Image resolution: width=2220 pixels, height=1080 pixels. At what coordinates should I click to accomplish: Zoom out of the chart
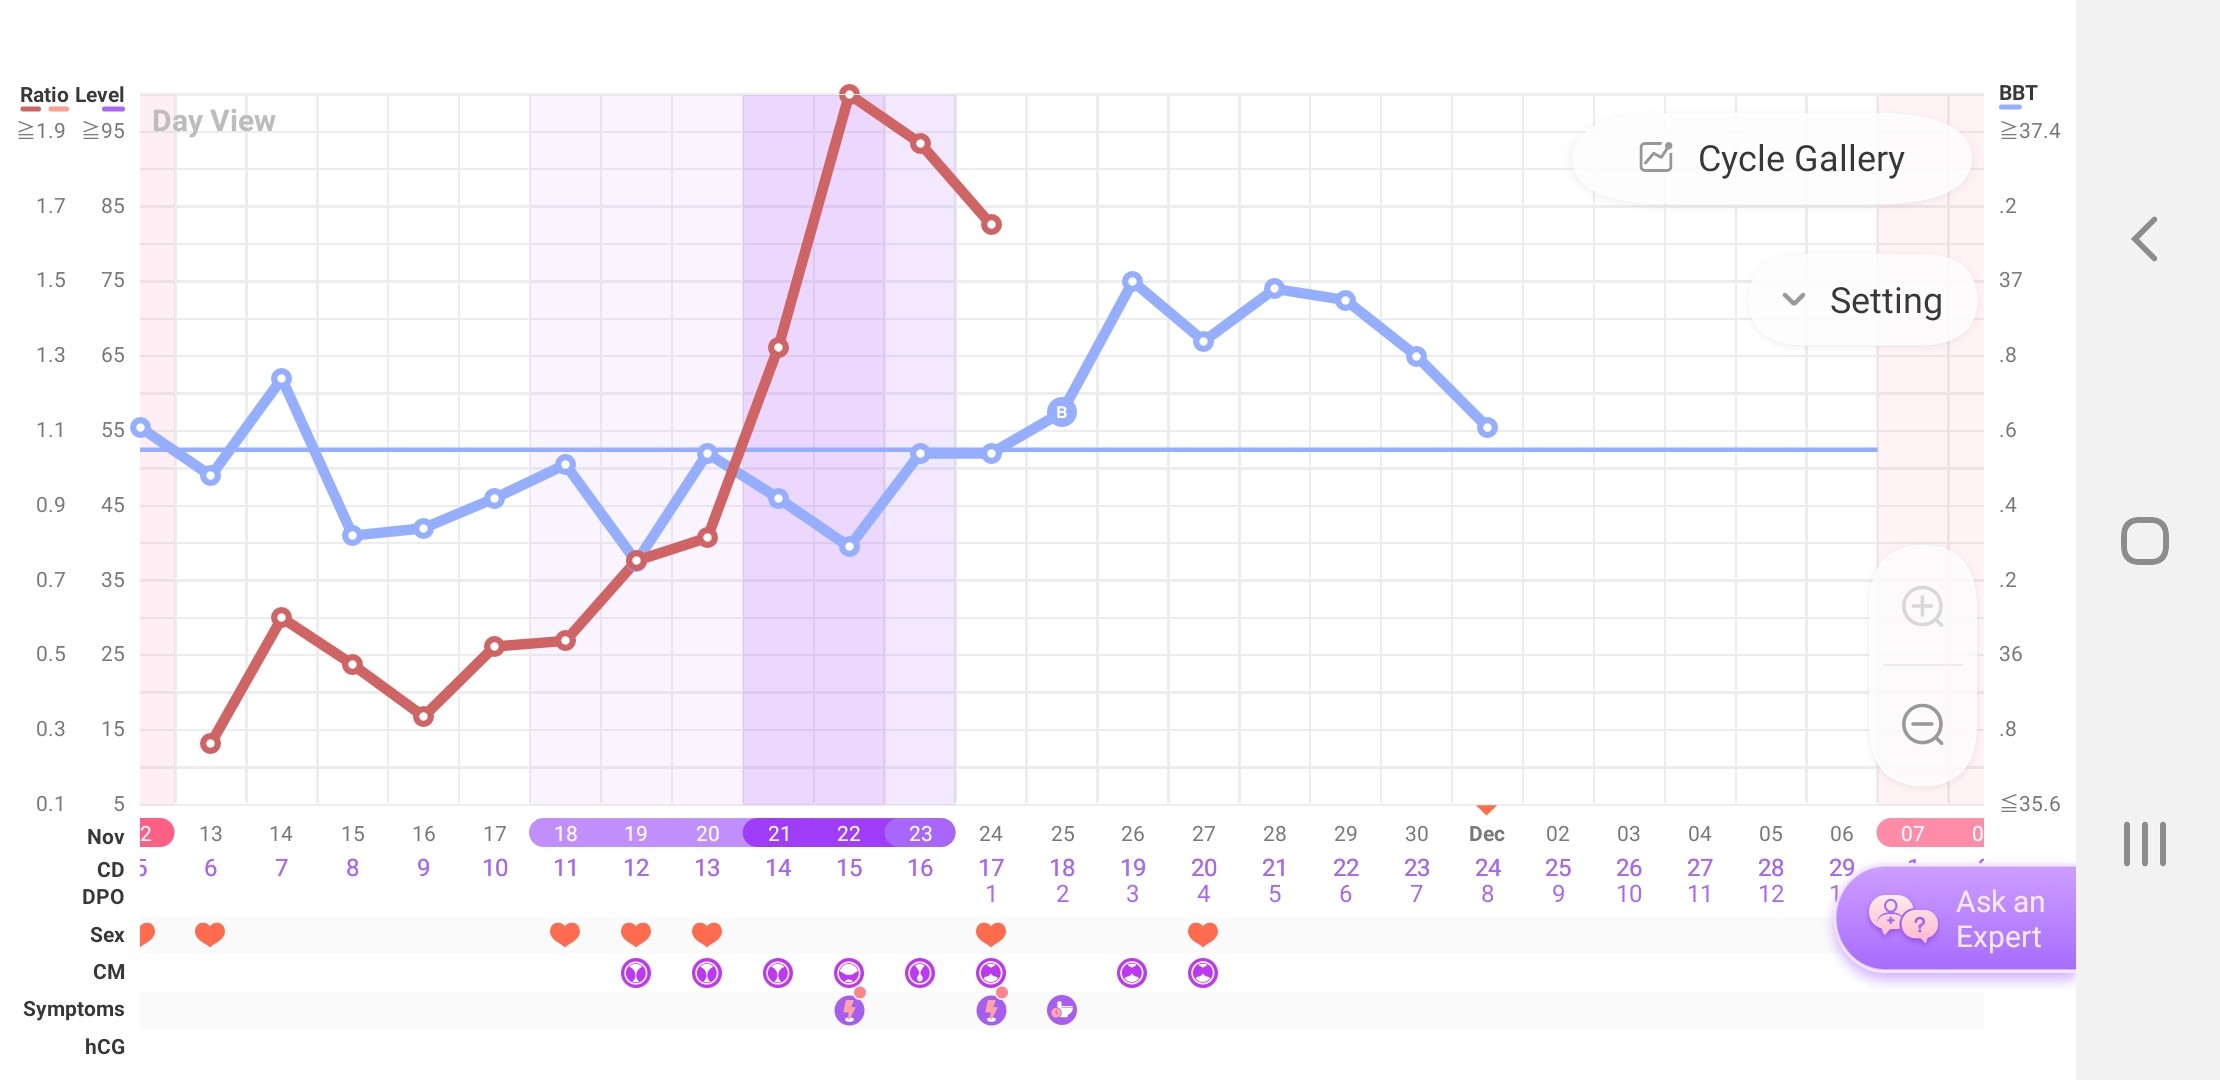[x=1922, y=725]
